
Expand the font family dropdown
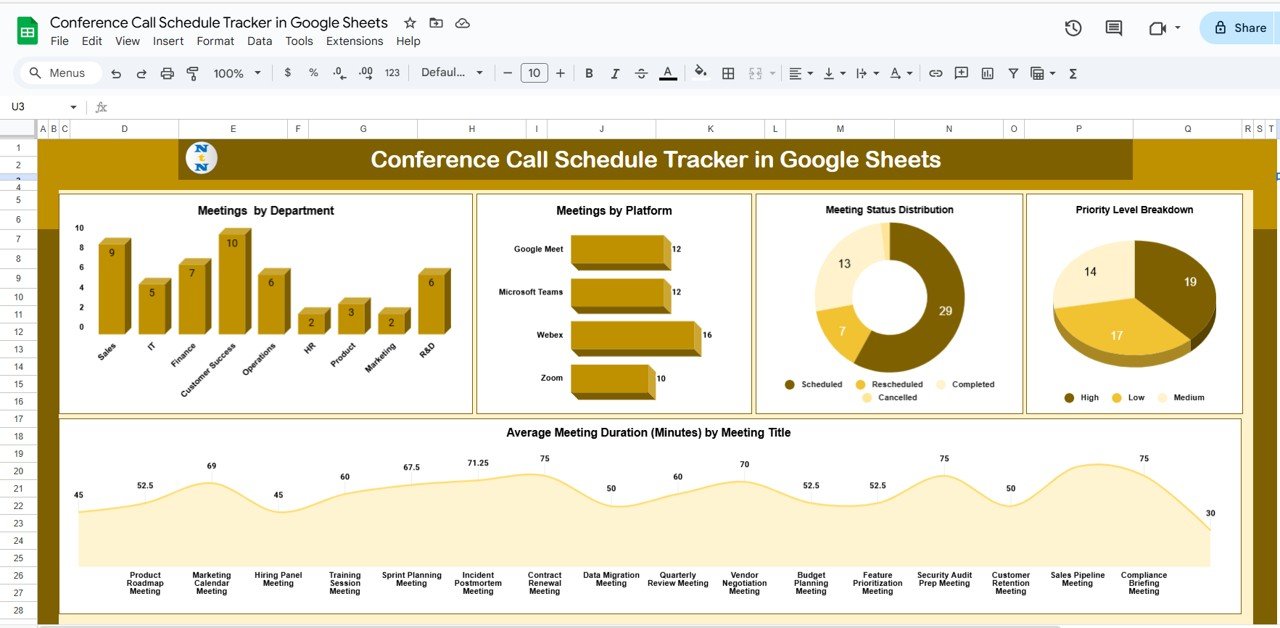[452, 73]
